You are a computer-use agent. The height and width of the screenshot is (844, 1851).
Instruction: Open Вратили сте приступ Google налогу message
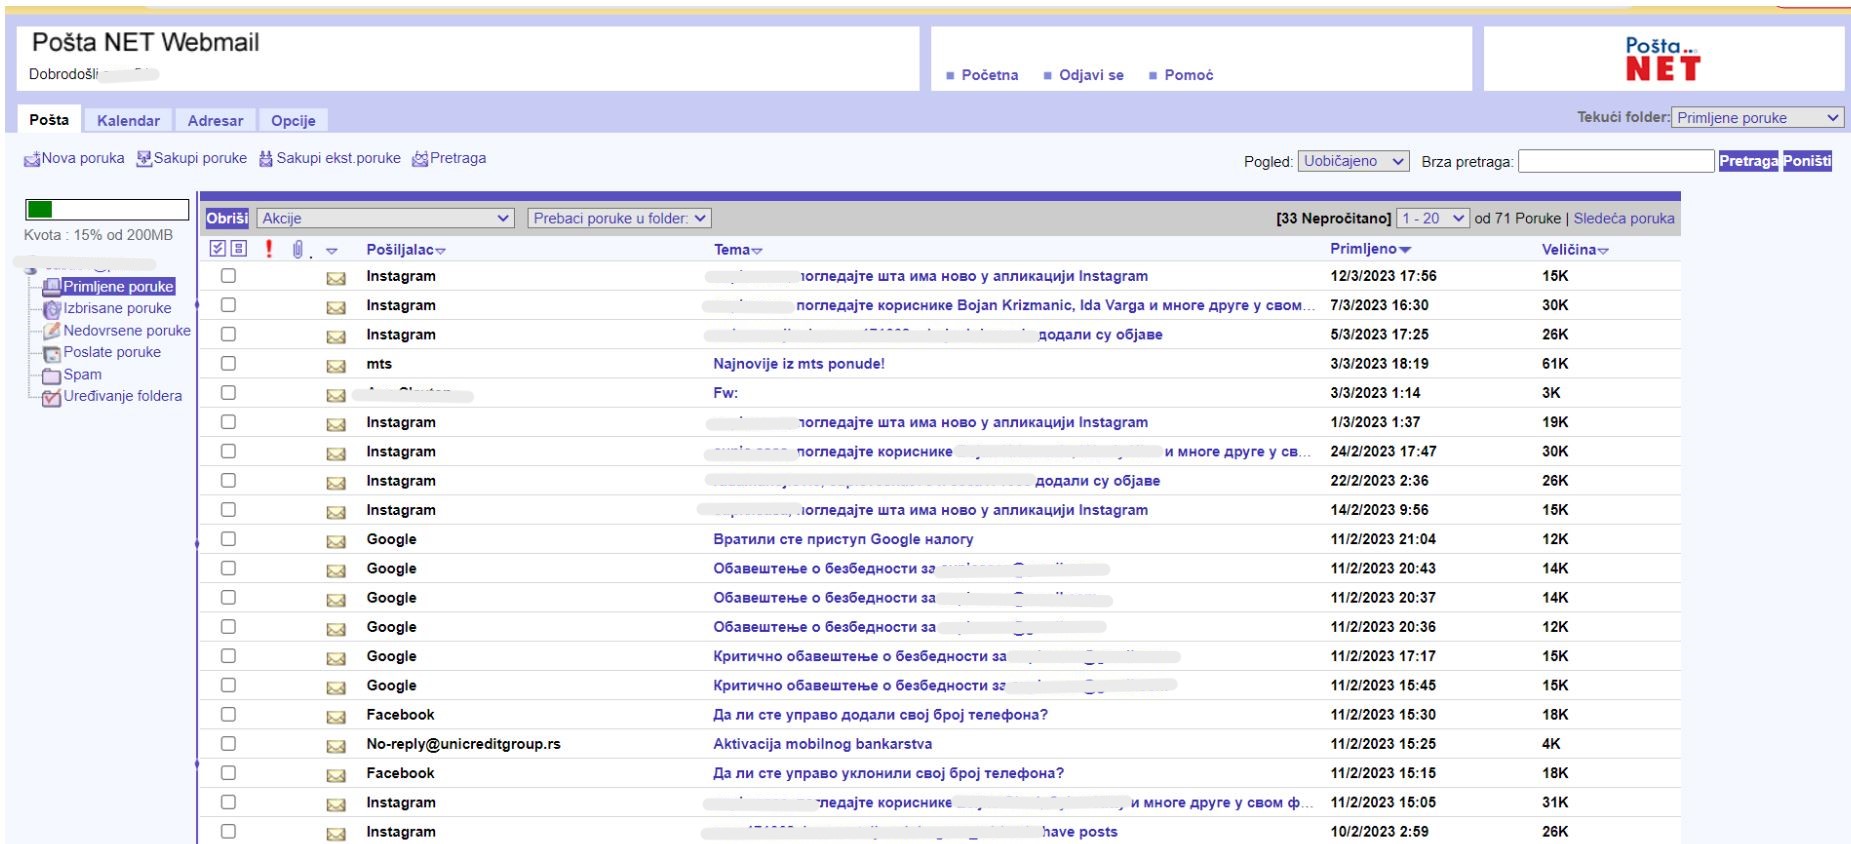pyautogui.click(x=843, y=539)
